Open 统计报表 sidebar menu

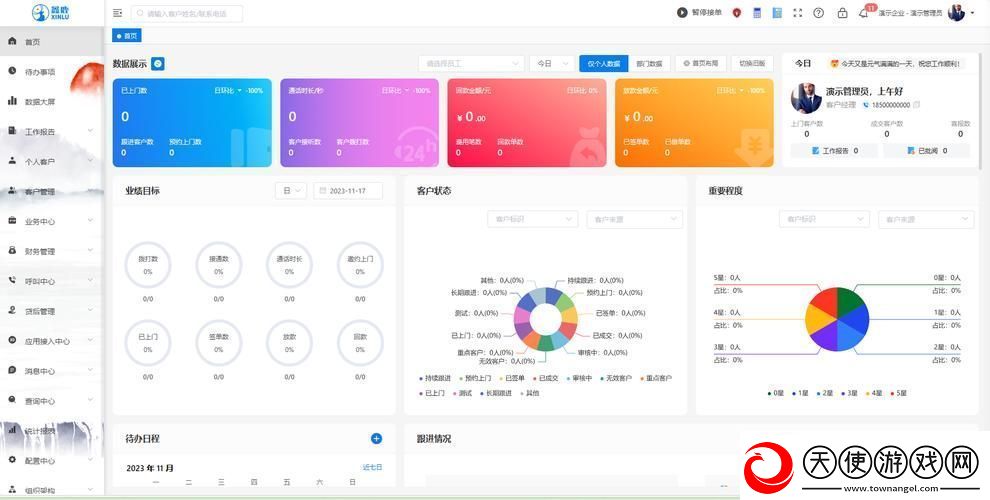tap(52, 431)
